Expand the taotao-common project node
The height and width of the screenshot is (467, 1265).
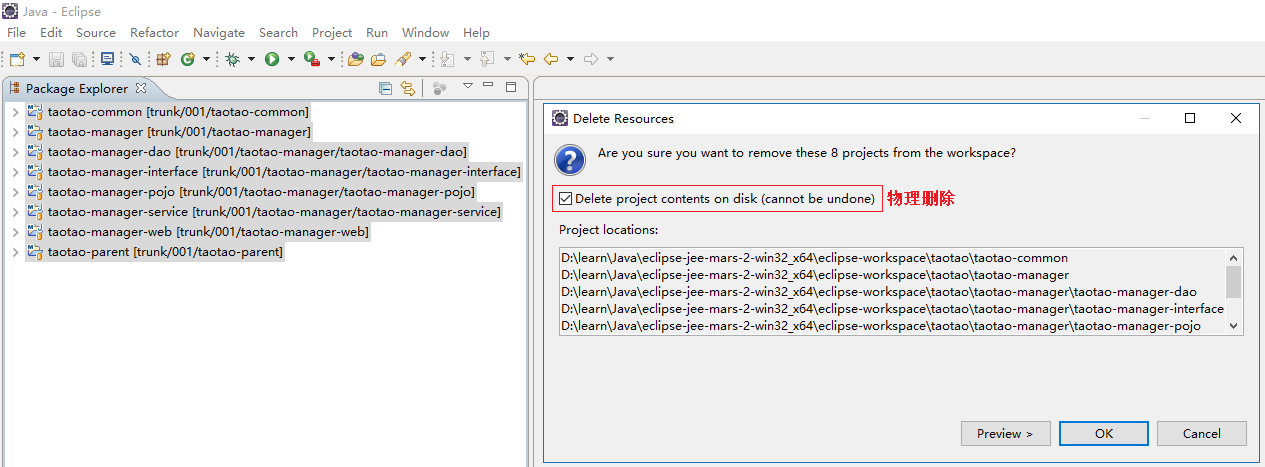tap(15, 112)
